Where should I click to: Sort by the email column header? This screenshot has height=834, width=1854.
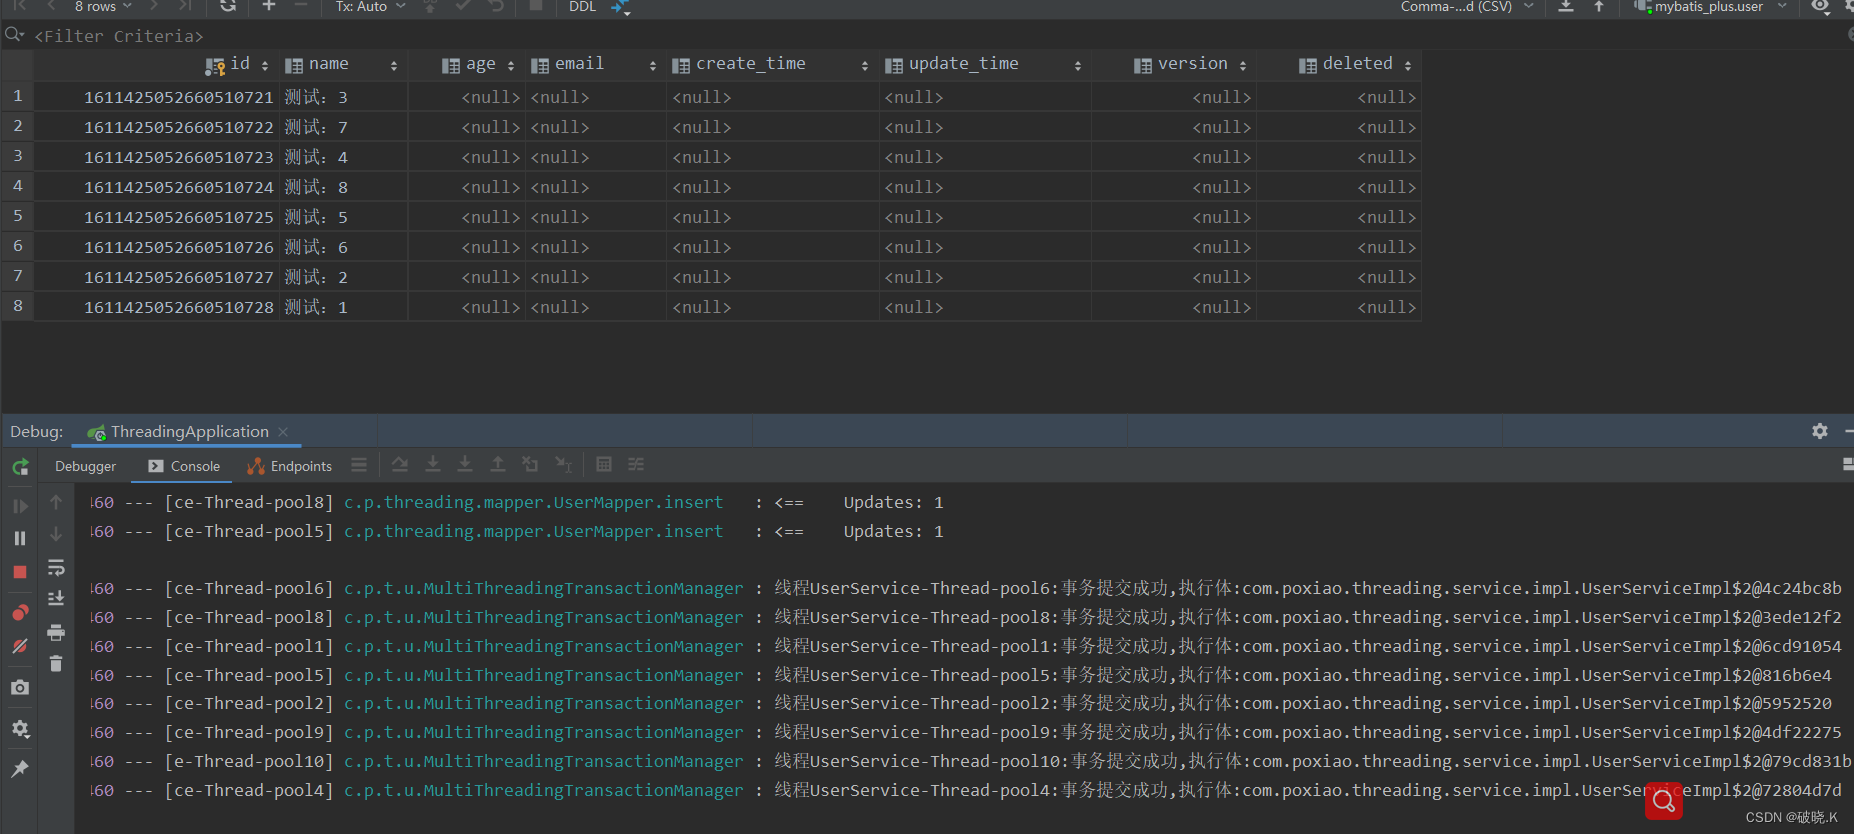(x=594, y=64)
